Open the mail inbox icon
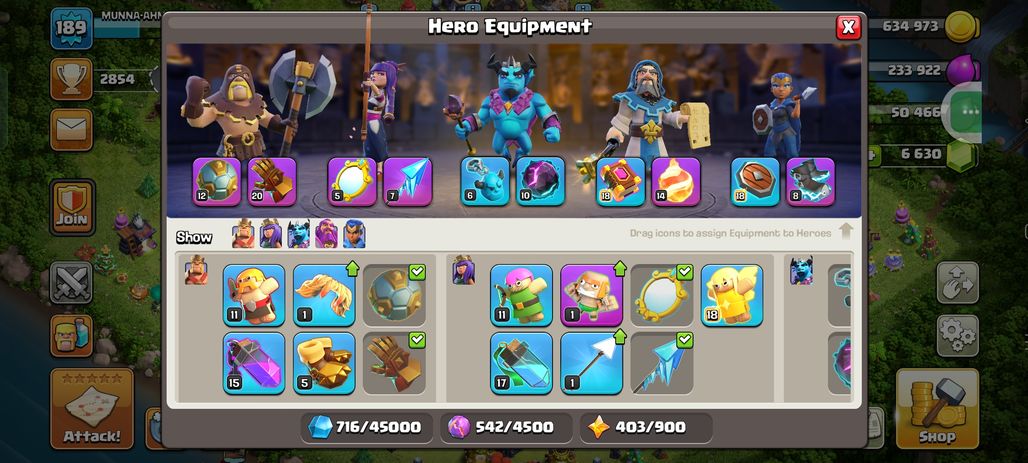The width and height of the screenshot is (1028, 463). 71,129
